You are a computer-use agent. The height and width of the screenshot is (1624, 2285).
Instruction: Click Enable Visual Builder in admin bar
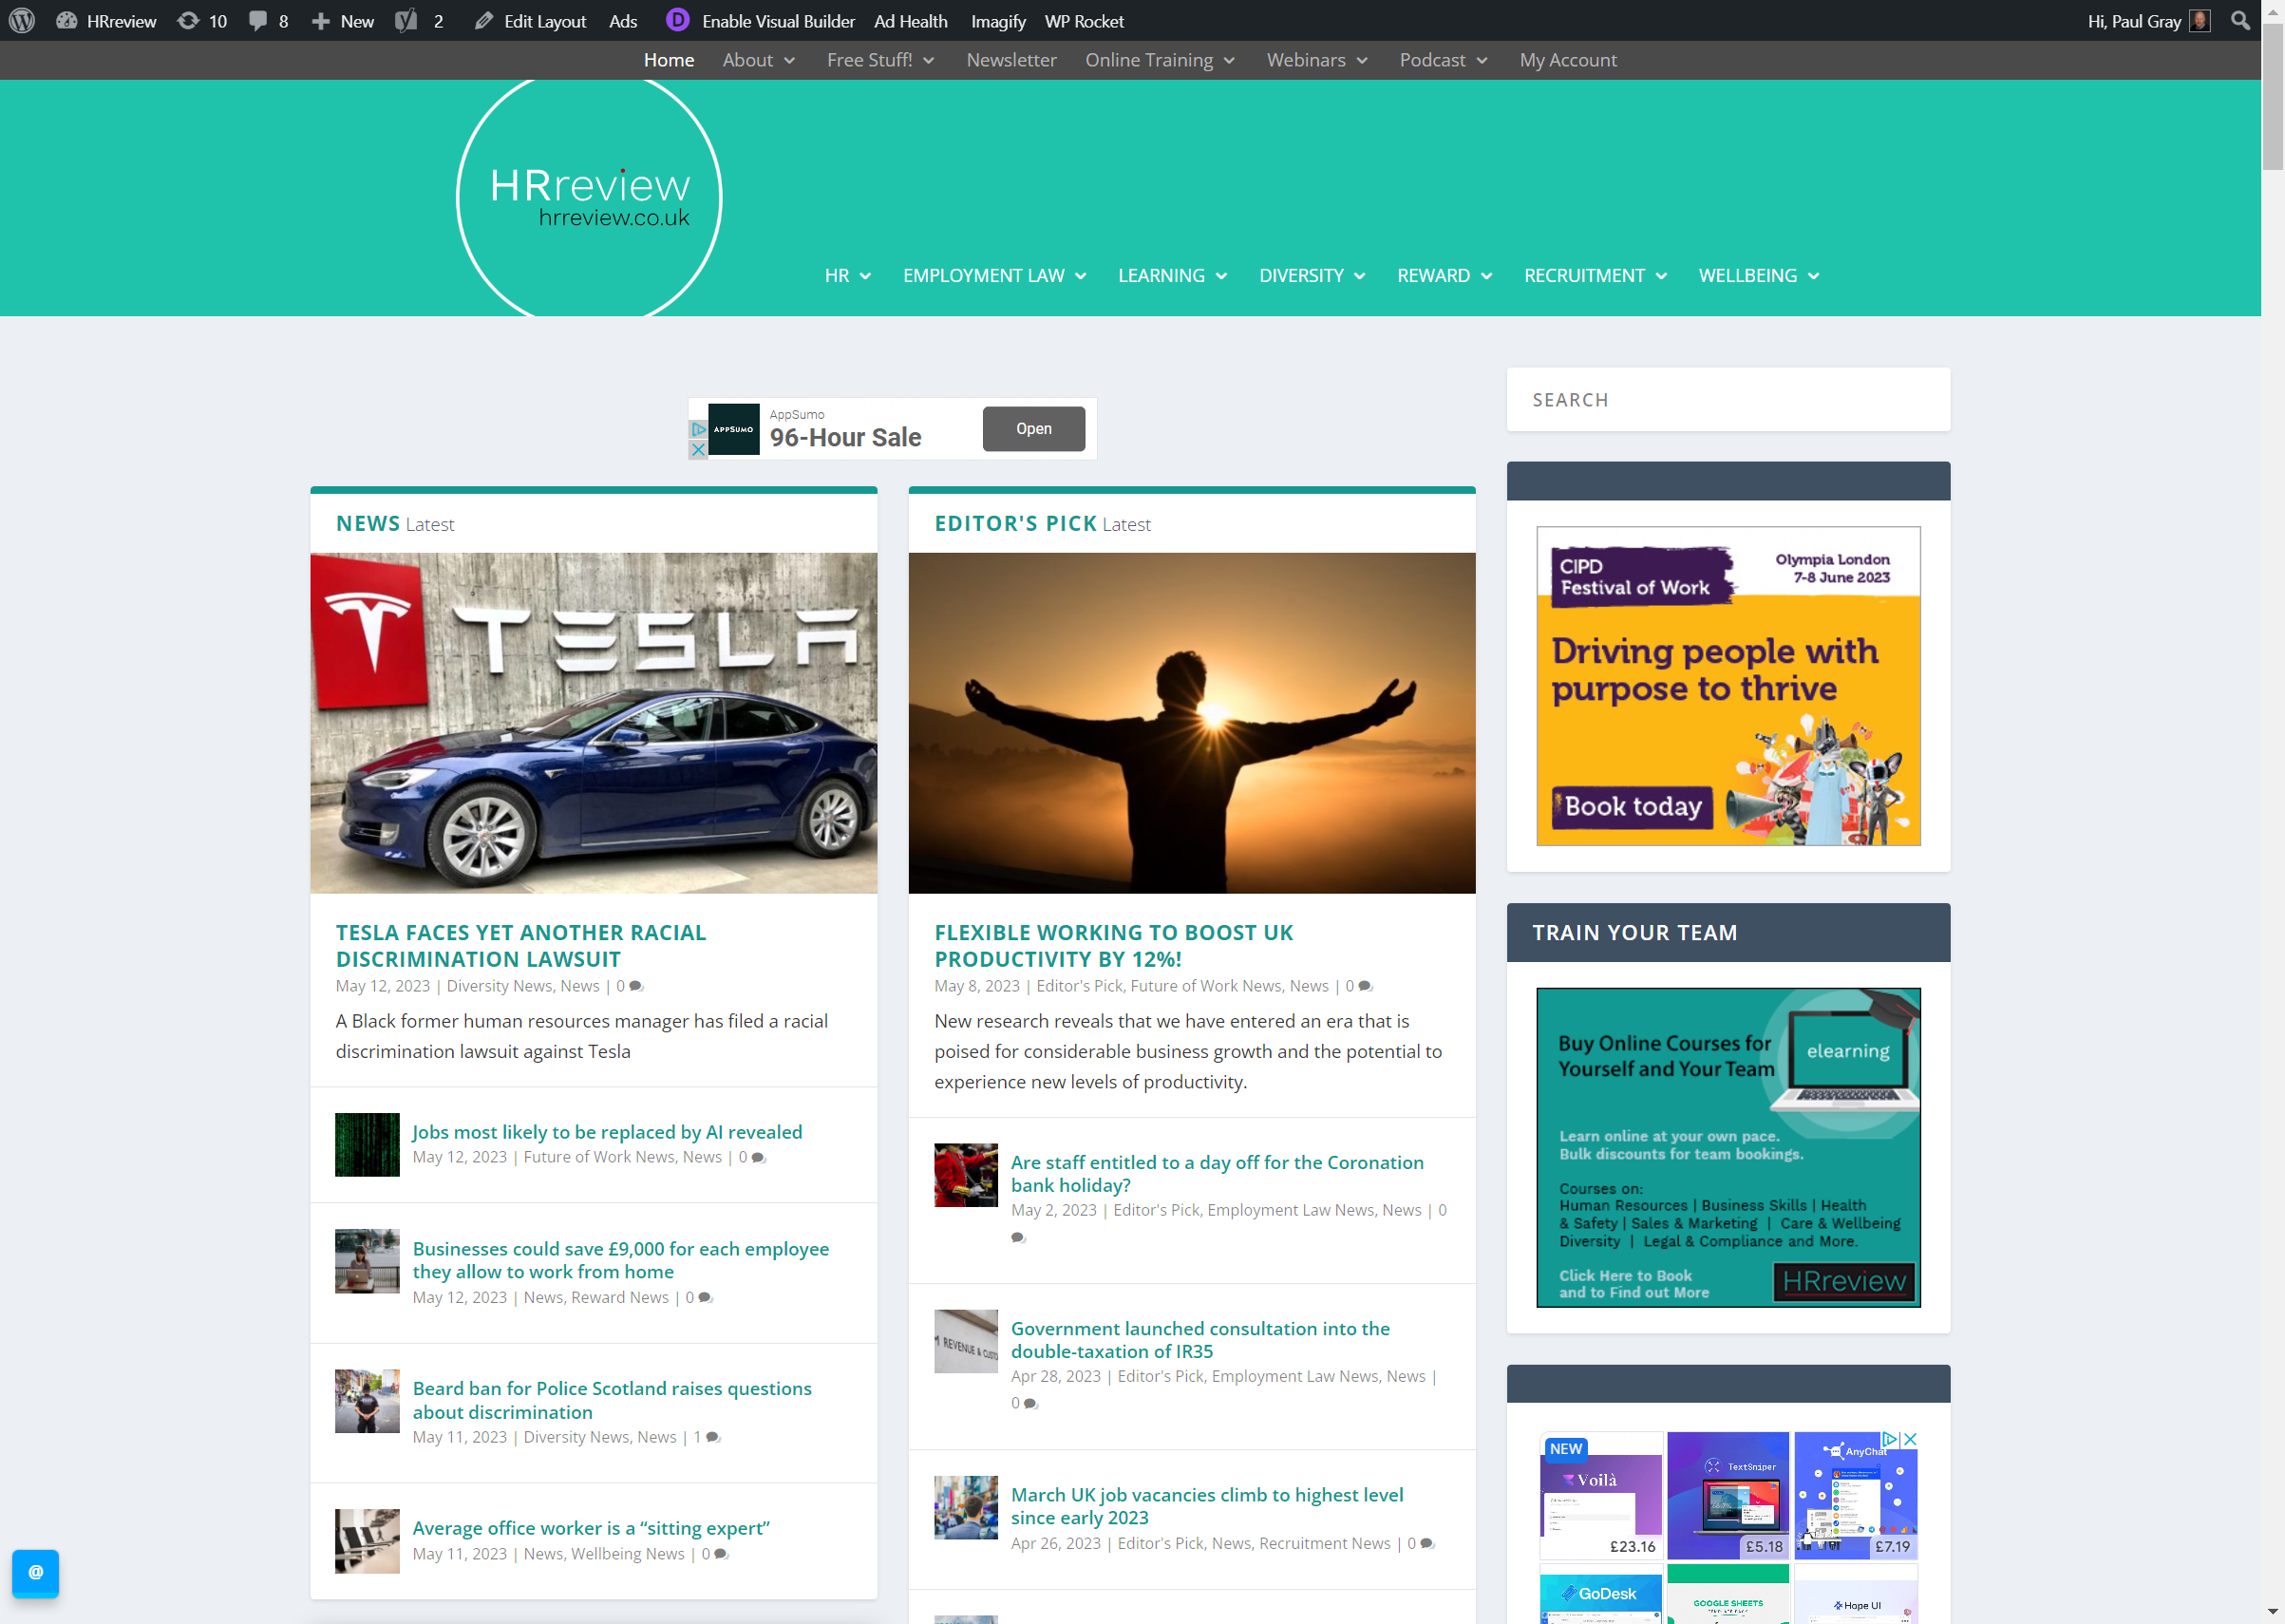778,21
